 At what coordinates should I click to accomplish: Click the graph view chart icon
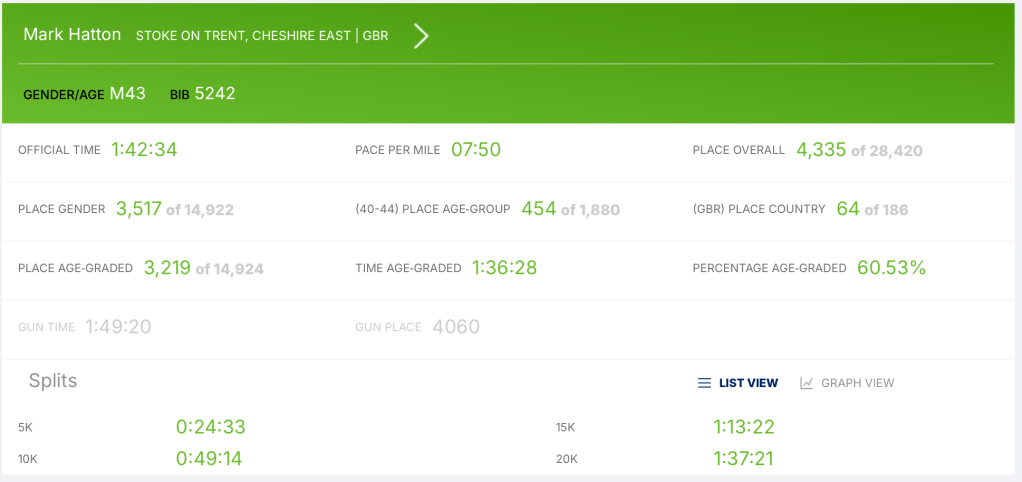[807, 383]
